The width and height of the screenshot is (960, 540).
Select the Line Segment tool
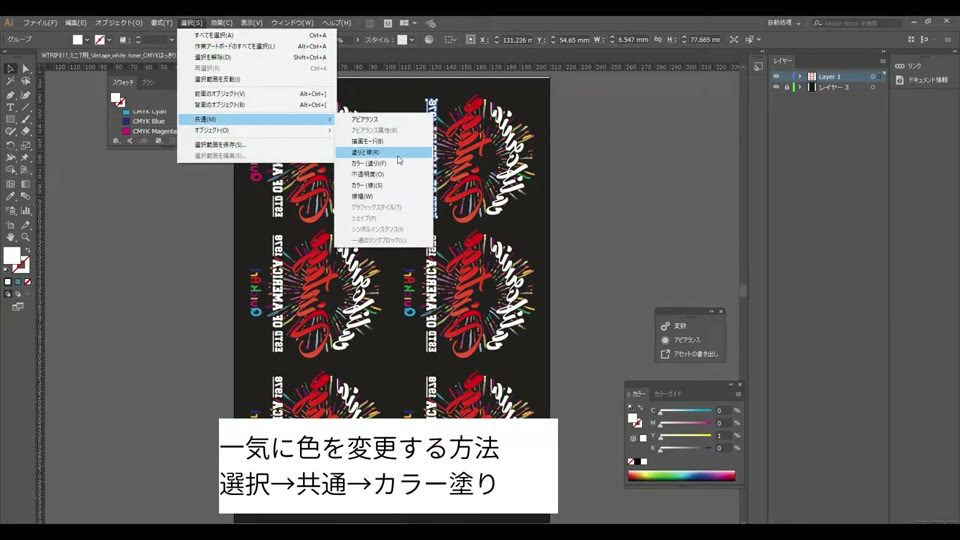[x=26, y=107]
